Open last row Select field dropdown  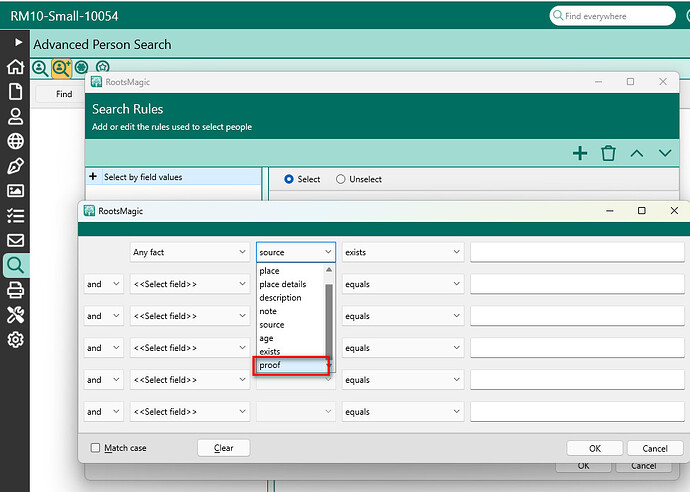tap(190, 411)
